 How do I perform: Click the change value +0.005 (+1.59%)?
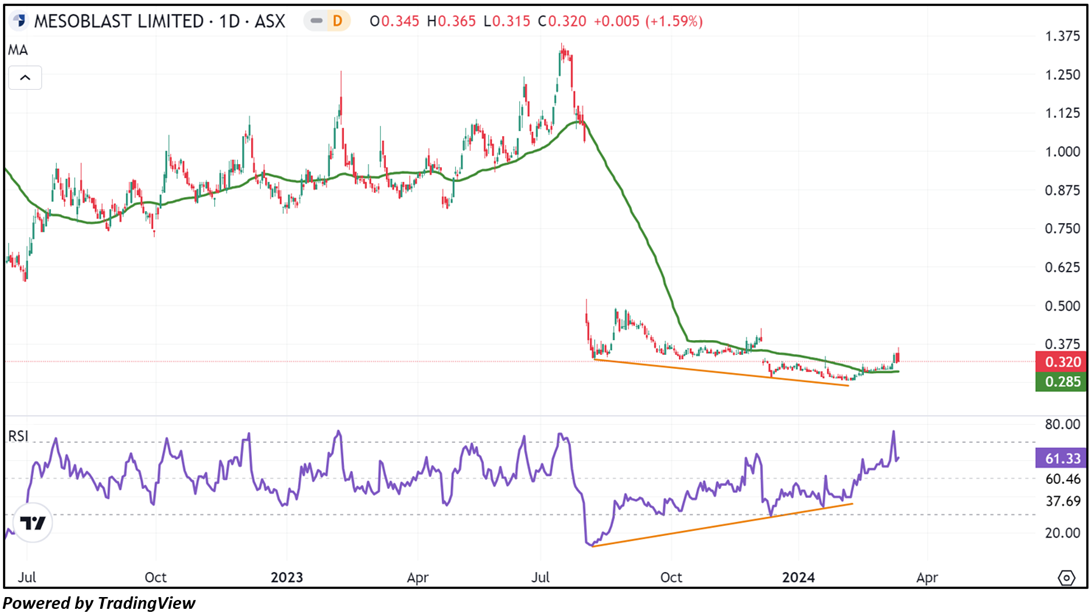(648, 22)
